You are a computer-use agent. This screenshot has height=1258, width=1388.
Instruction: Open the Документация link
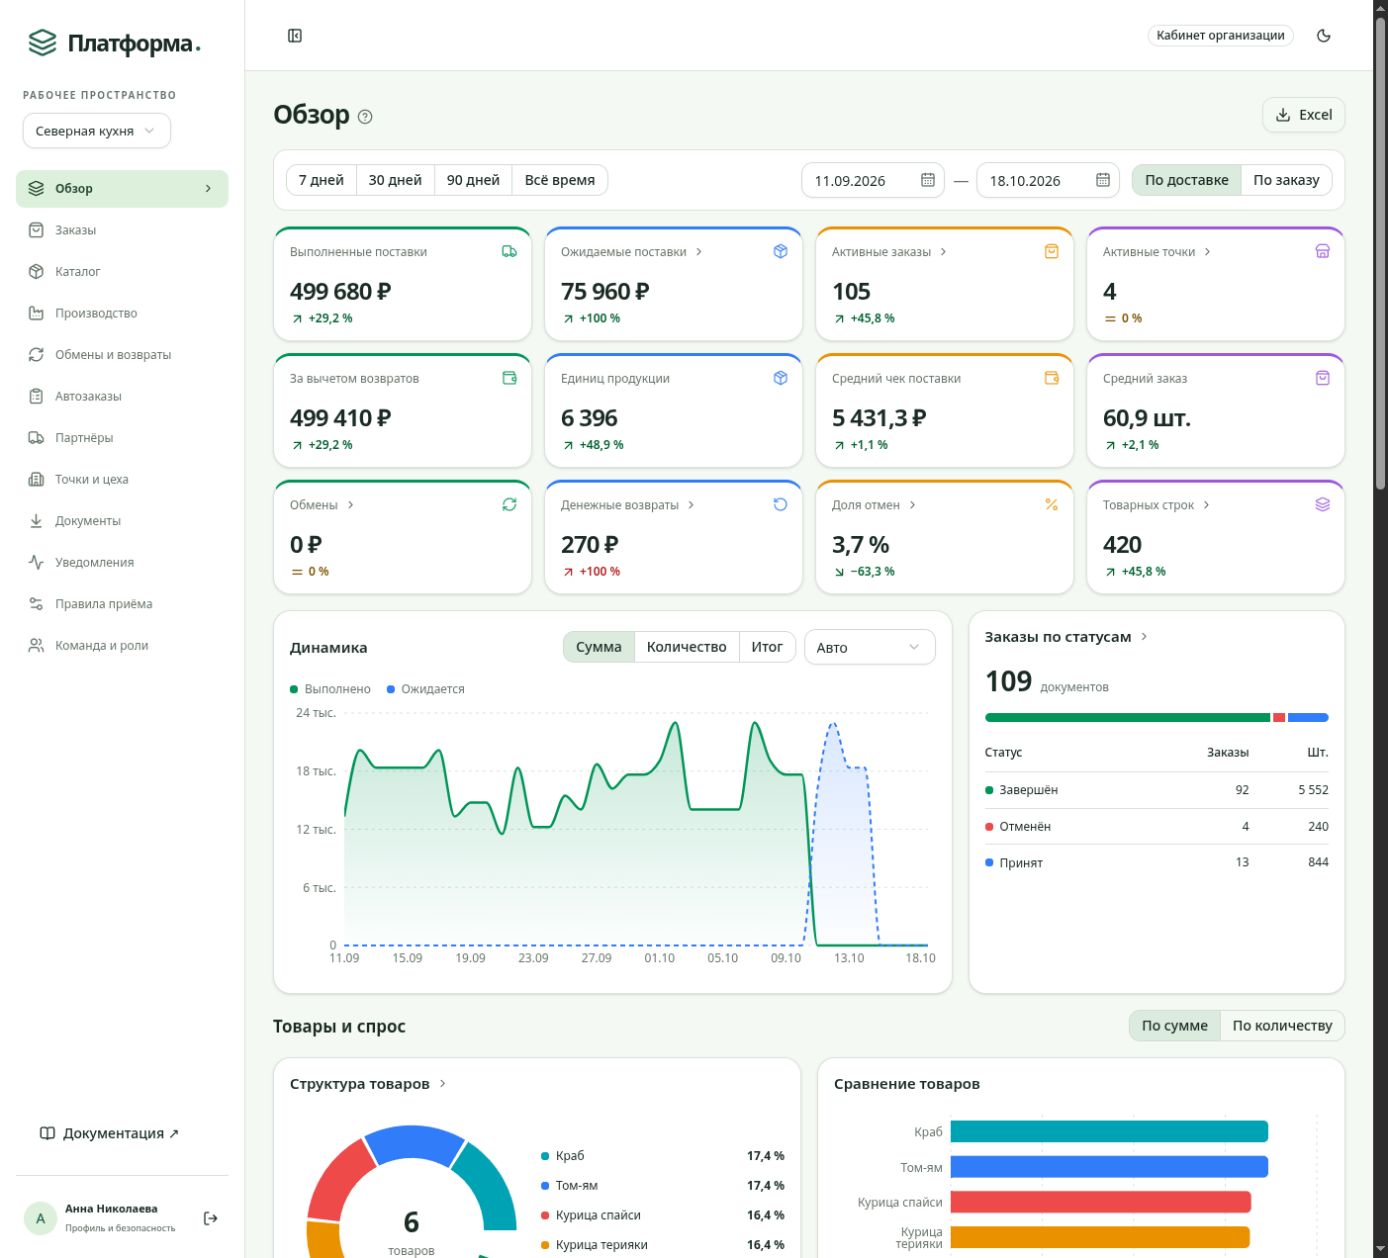coord(109,1133)
